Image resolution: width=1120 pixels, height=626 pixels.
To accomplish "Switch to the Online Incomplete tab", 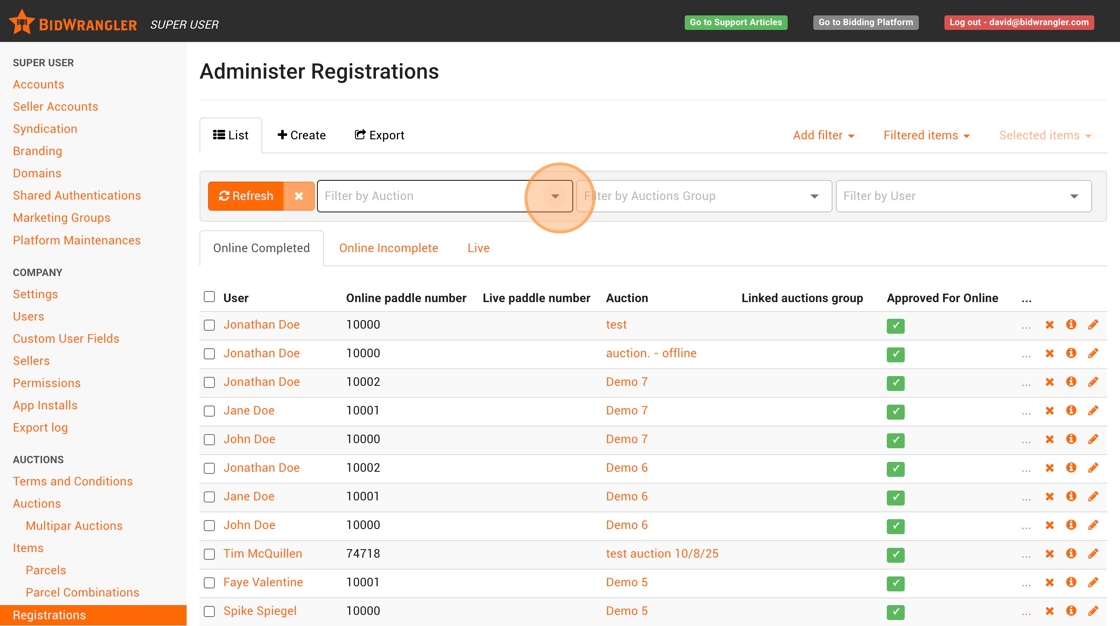I will [388, 248].
